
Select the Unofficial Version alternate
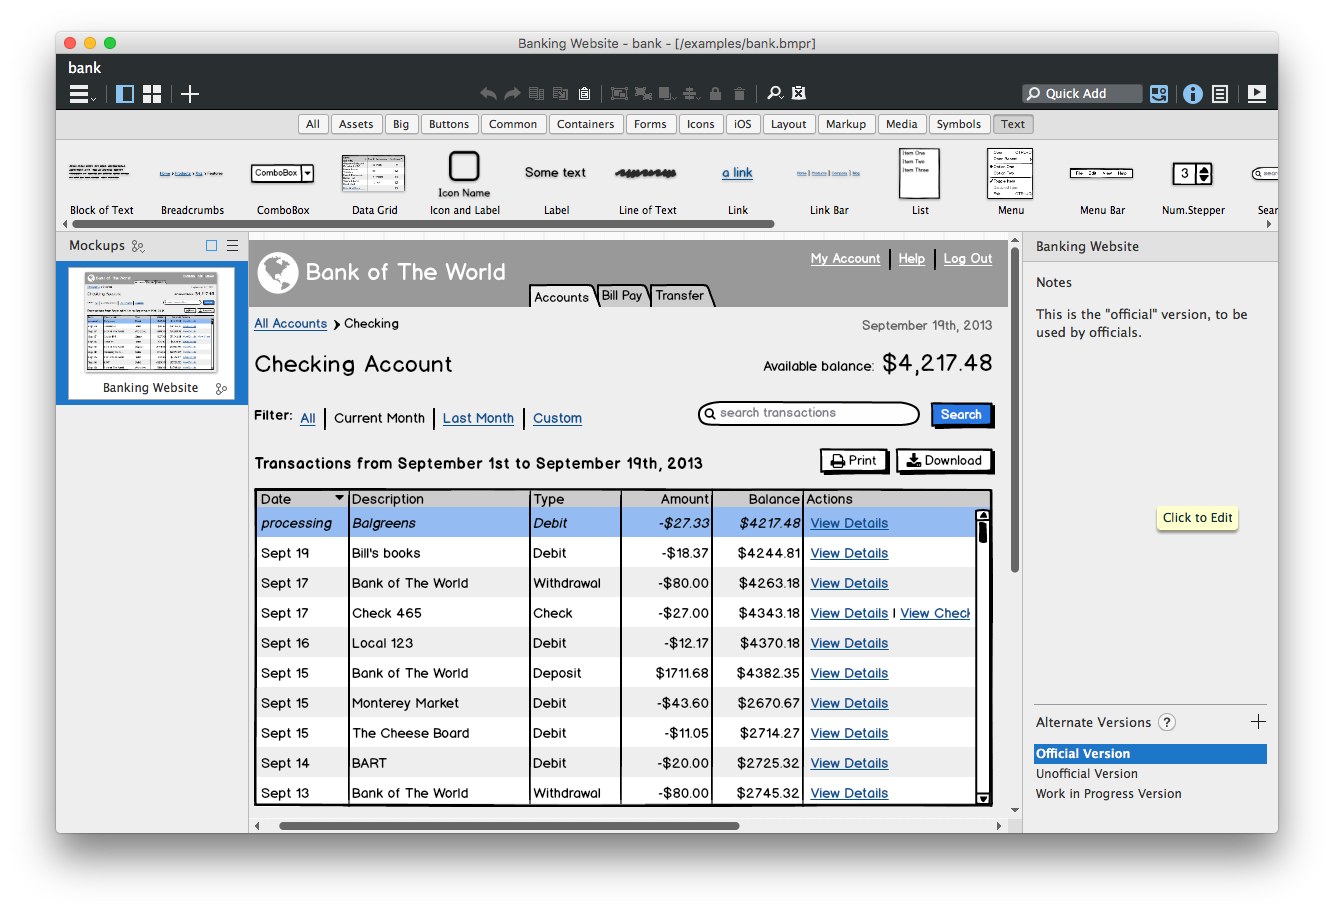(x=1087, y=774)
